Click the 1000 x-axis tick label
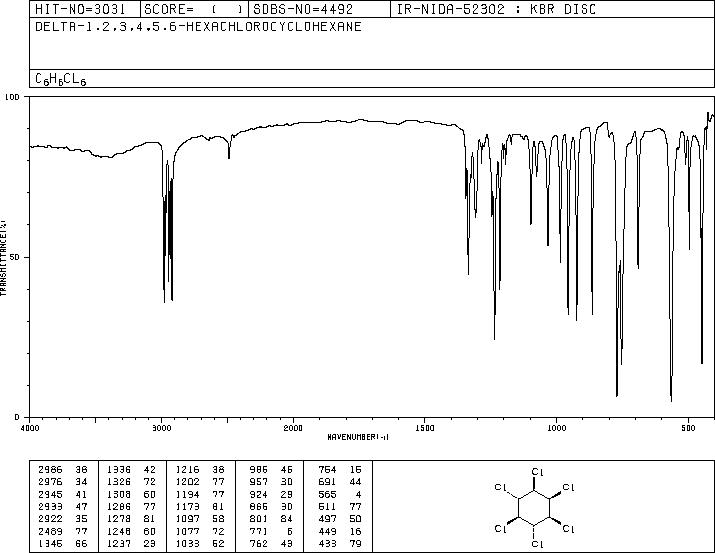This screenshot has height=553, width=715. point(556,428)
